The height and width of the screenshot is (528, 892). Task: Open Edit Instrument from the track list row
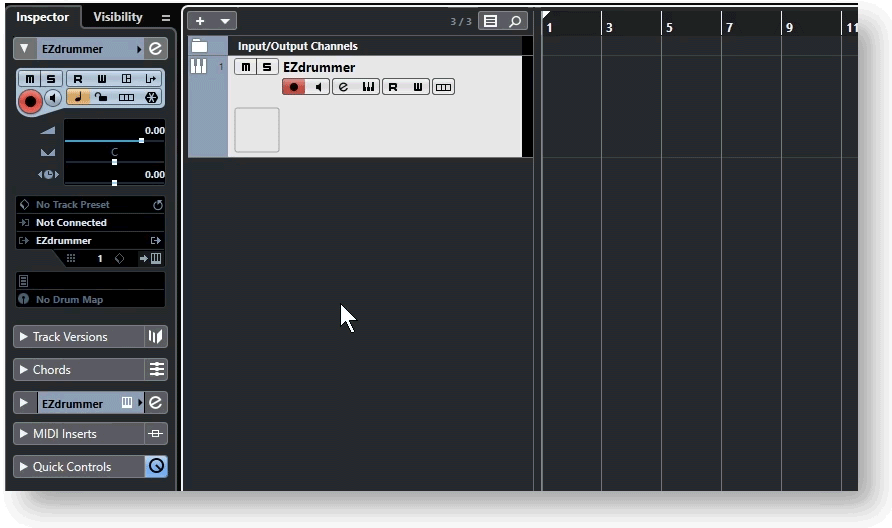click(343, 88)
